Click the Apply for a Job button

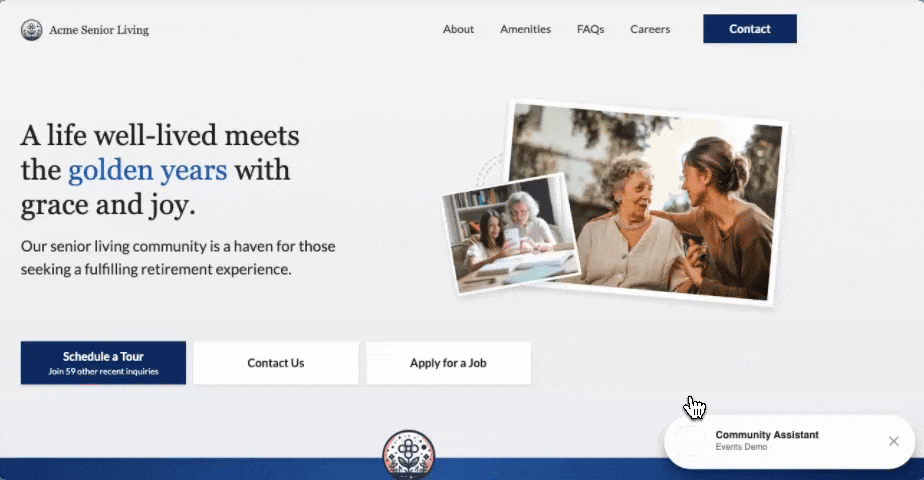click(448, 363)
